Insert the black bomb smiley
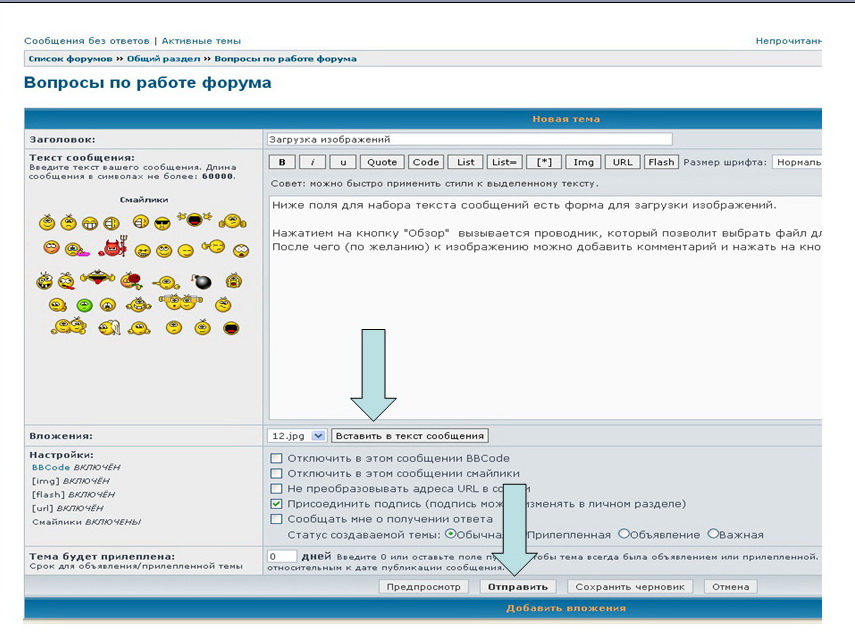Screen dimensions: 855x639 (201, 282)
